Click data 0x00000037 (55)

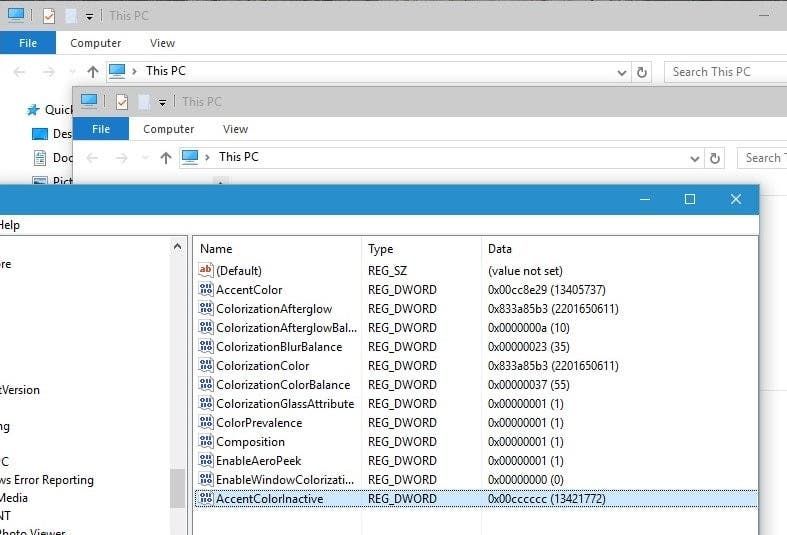528,384
